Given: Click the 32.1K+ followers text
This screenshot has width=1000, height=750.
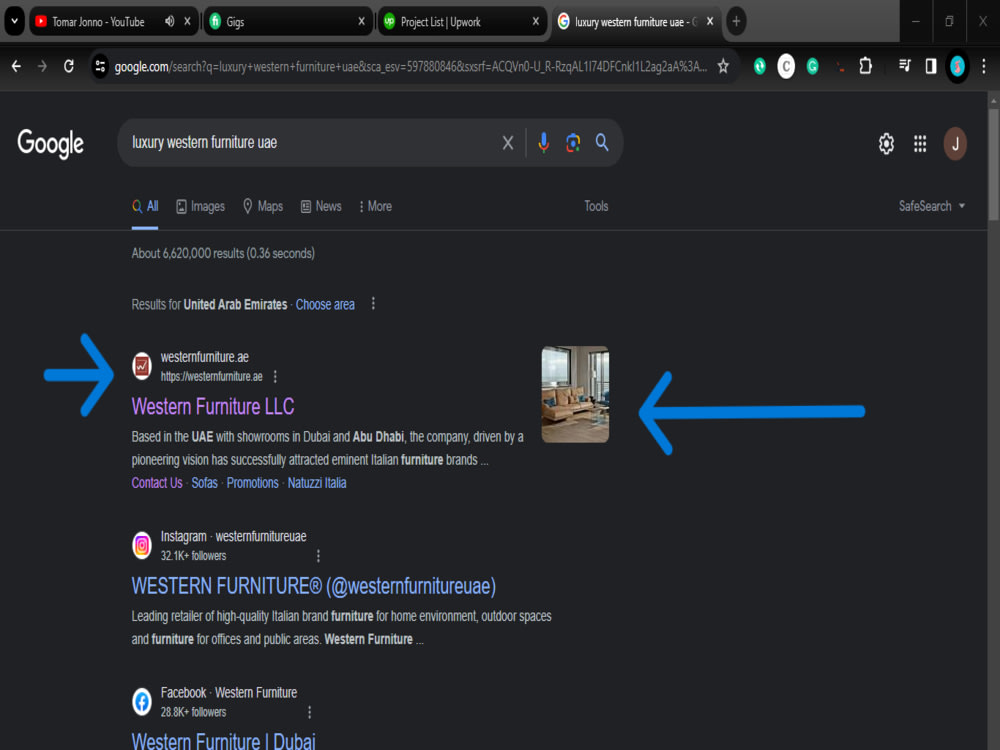Looking at the screenshot, I should click(x=193, y=556).
